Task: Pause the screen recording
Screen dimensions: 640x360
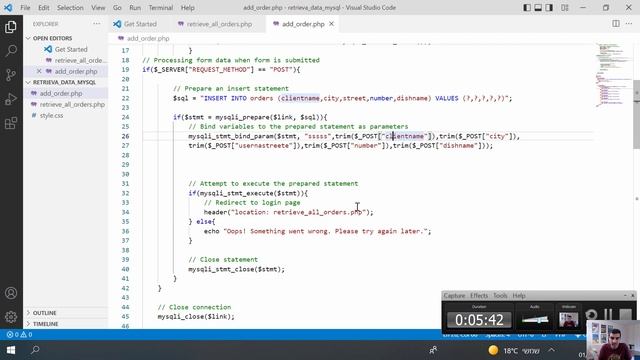Action: click(x=608, y=315)
